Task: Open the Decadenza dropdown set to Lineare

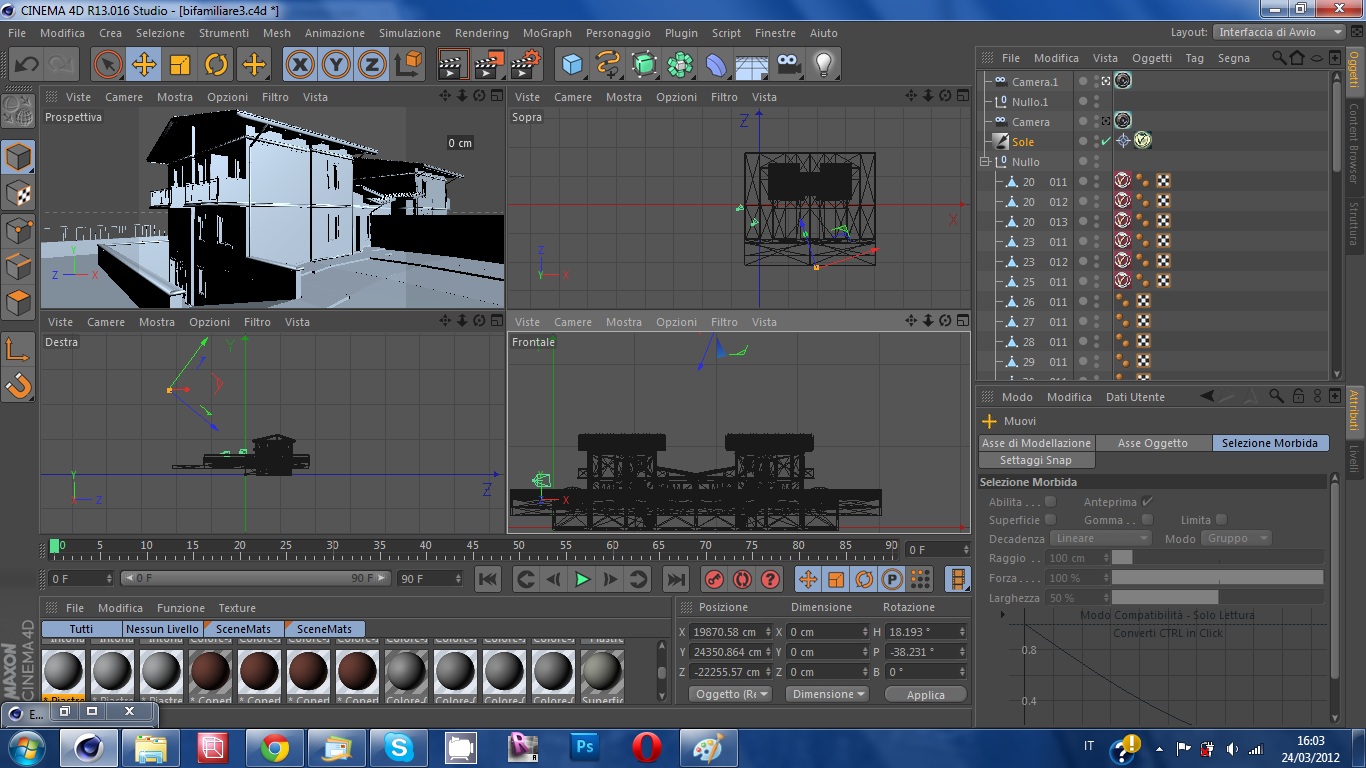Action: tap(1101, 538)
